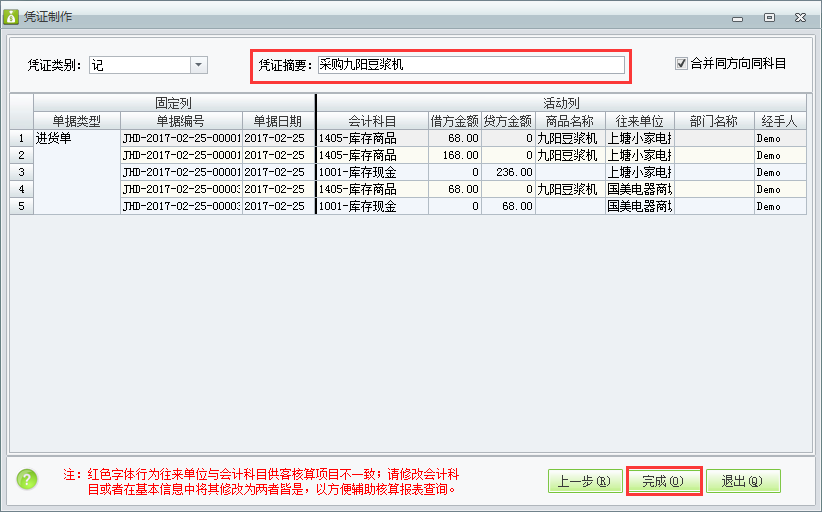822x512 pixels.
Task: Click row 3 account 1001-库存现金
Action: click(x=373, y=172)
